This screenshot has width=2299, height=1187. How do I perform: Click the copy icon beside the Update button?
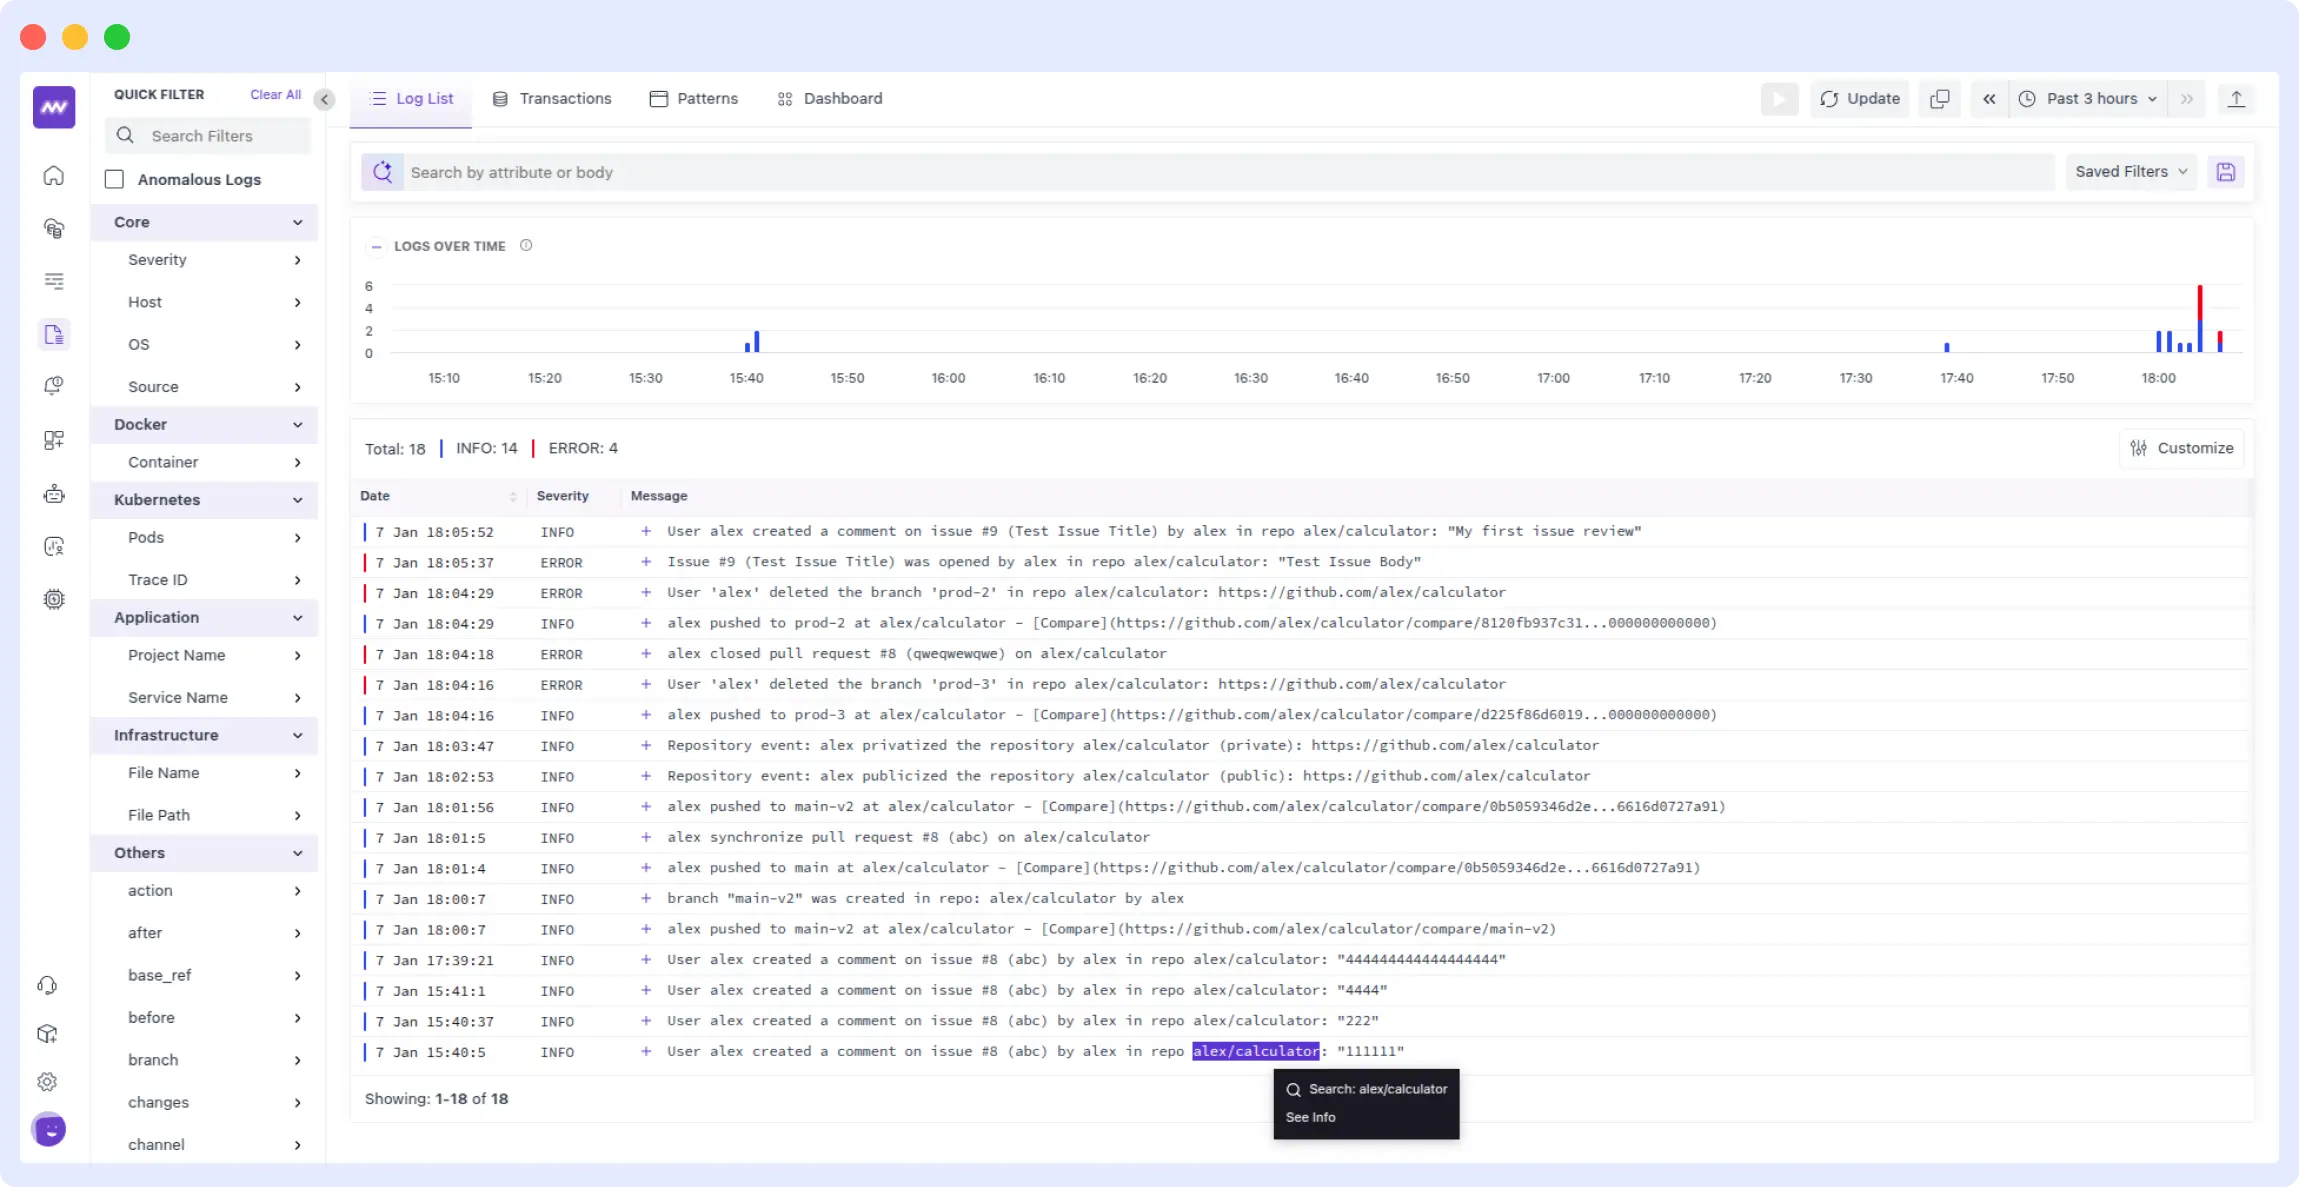tap(1939, 99)
